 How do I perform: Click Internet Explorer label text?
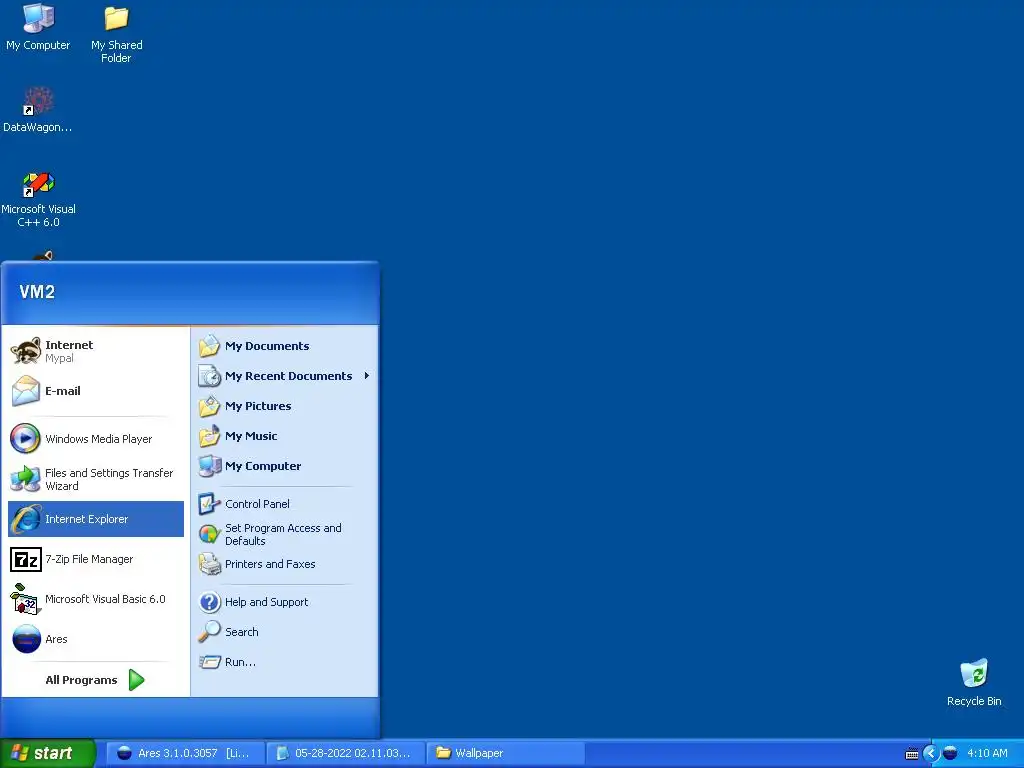86,519
